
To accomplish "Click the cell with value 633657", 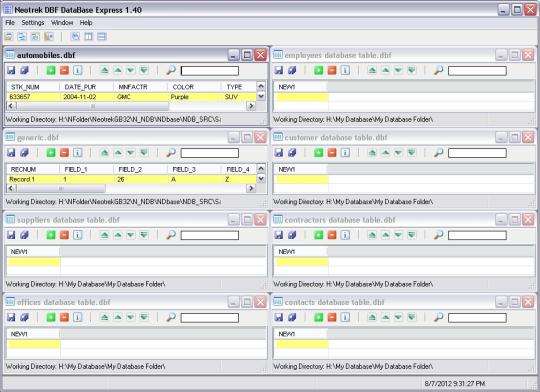I will pyautogui.click(x=33, y=97).
